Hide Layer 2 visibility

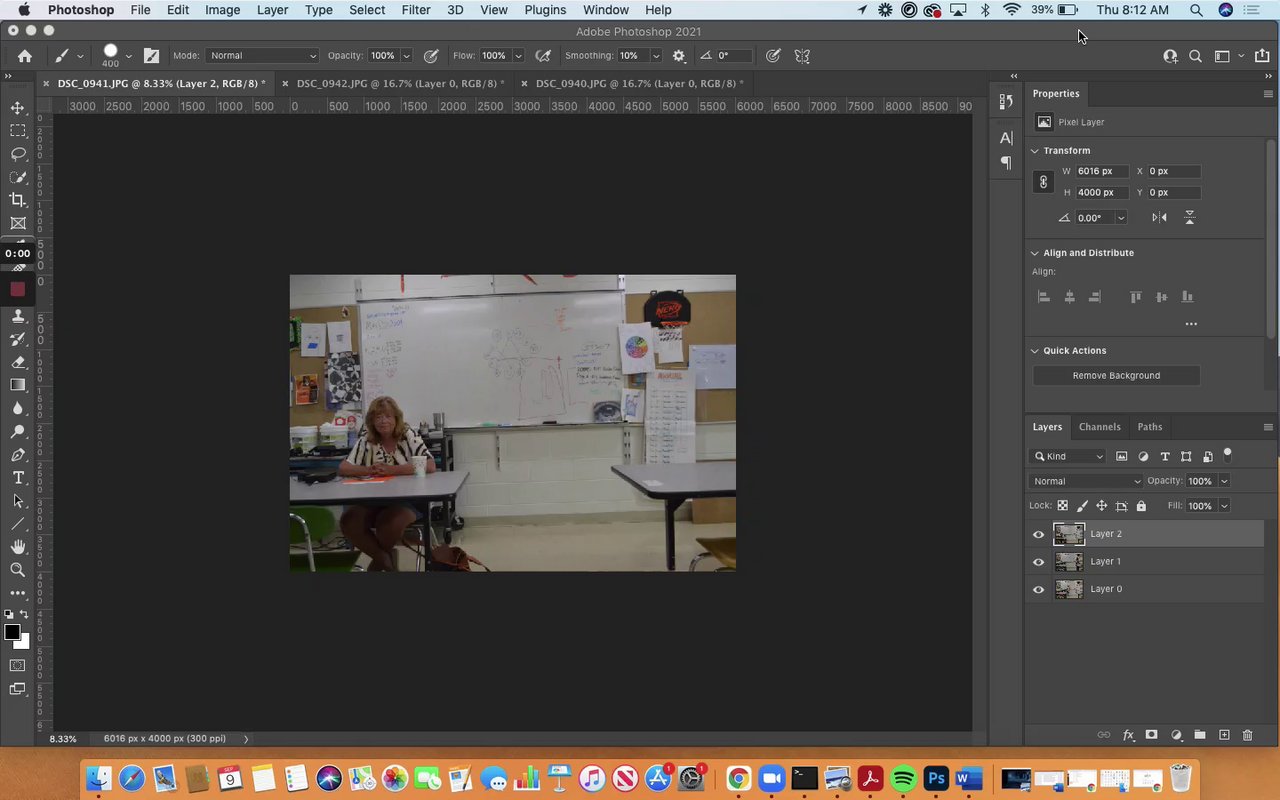[1038, 534]
